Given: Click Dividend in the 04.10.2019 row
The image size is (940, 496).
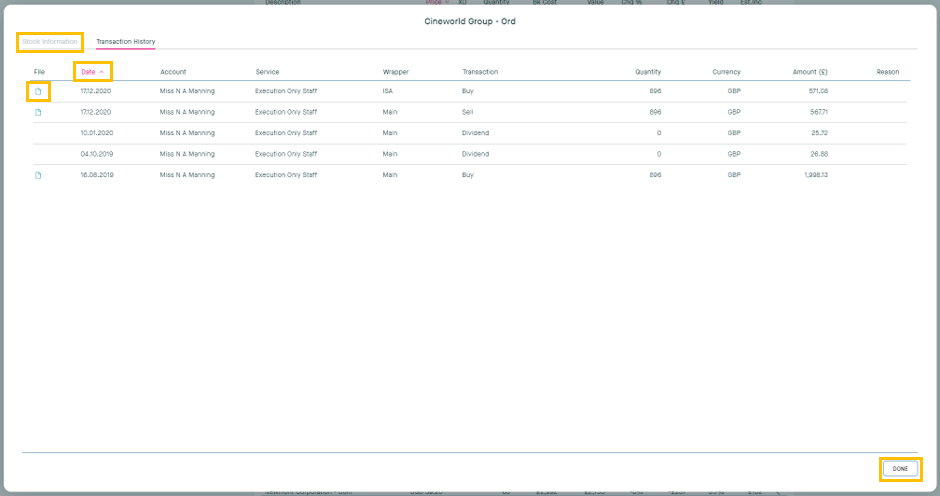Looking at the screenshot, I should [x=475, y=154].
